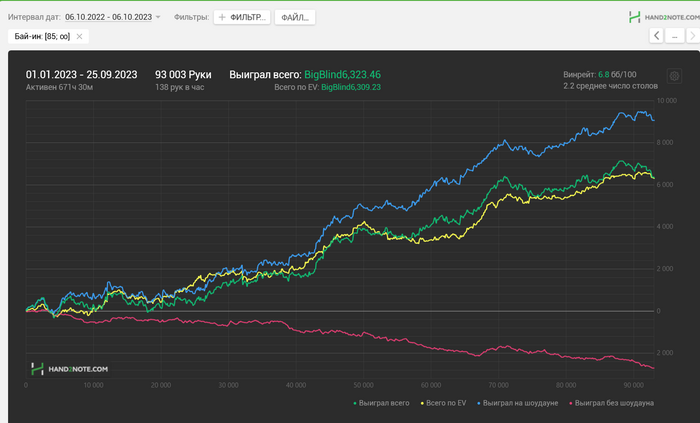The image size is (700, 423).
Task: Toggle the Выиграл на шоудауне legend series
Action: point(517,403)
